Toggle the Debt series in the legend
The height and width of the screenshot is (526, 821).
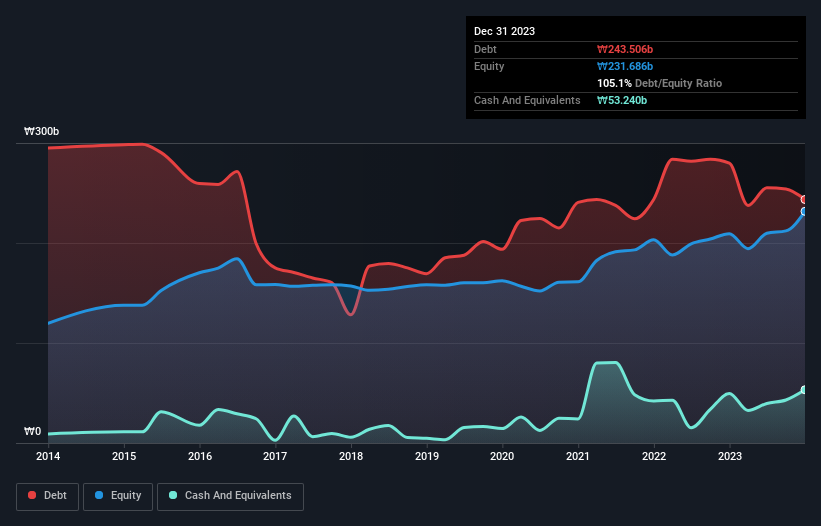(47, 496)
